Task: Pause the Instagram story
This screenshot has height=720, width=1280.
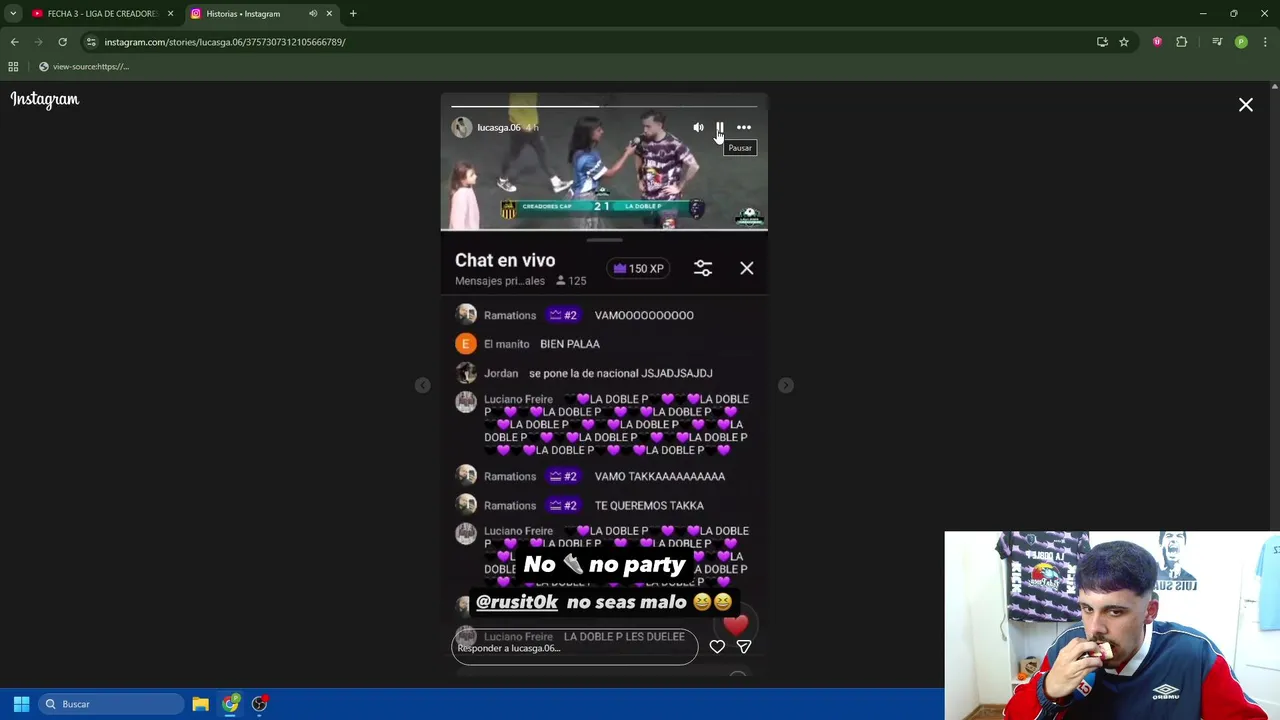Action: pyautogui.click(x=720, y=128)
